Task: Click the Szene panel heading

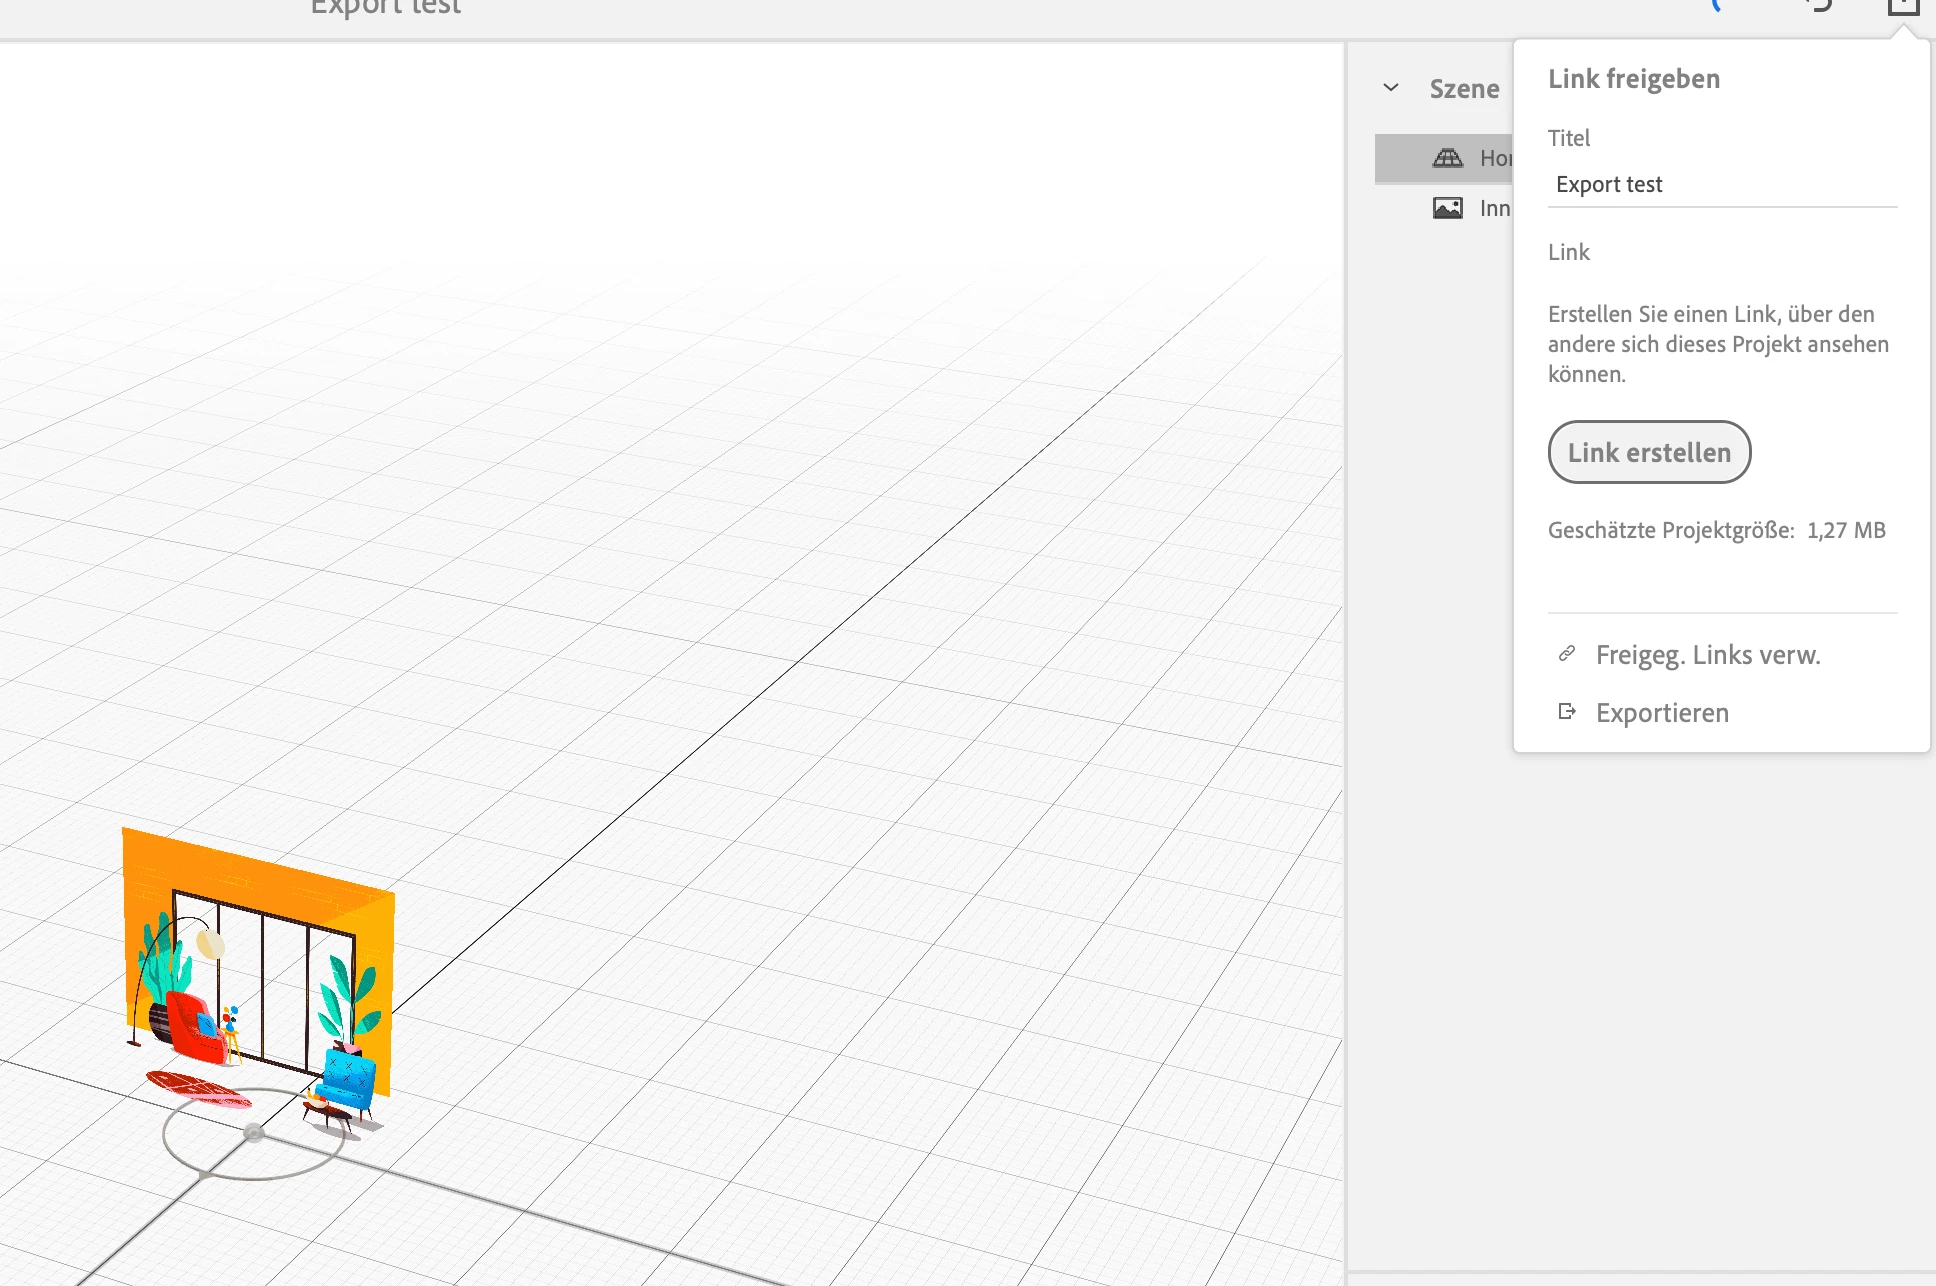Action: (1464, 89)
